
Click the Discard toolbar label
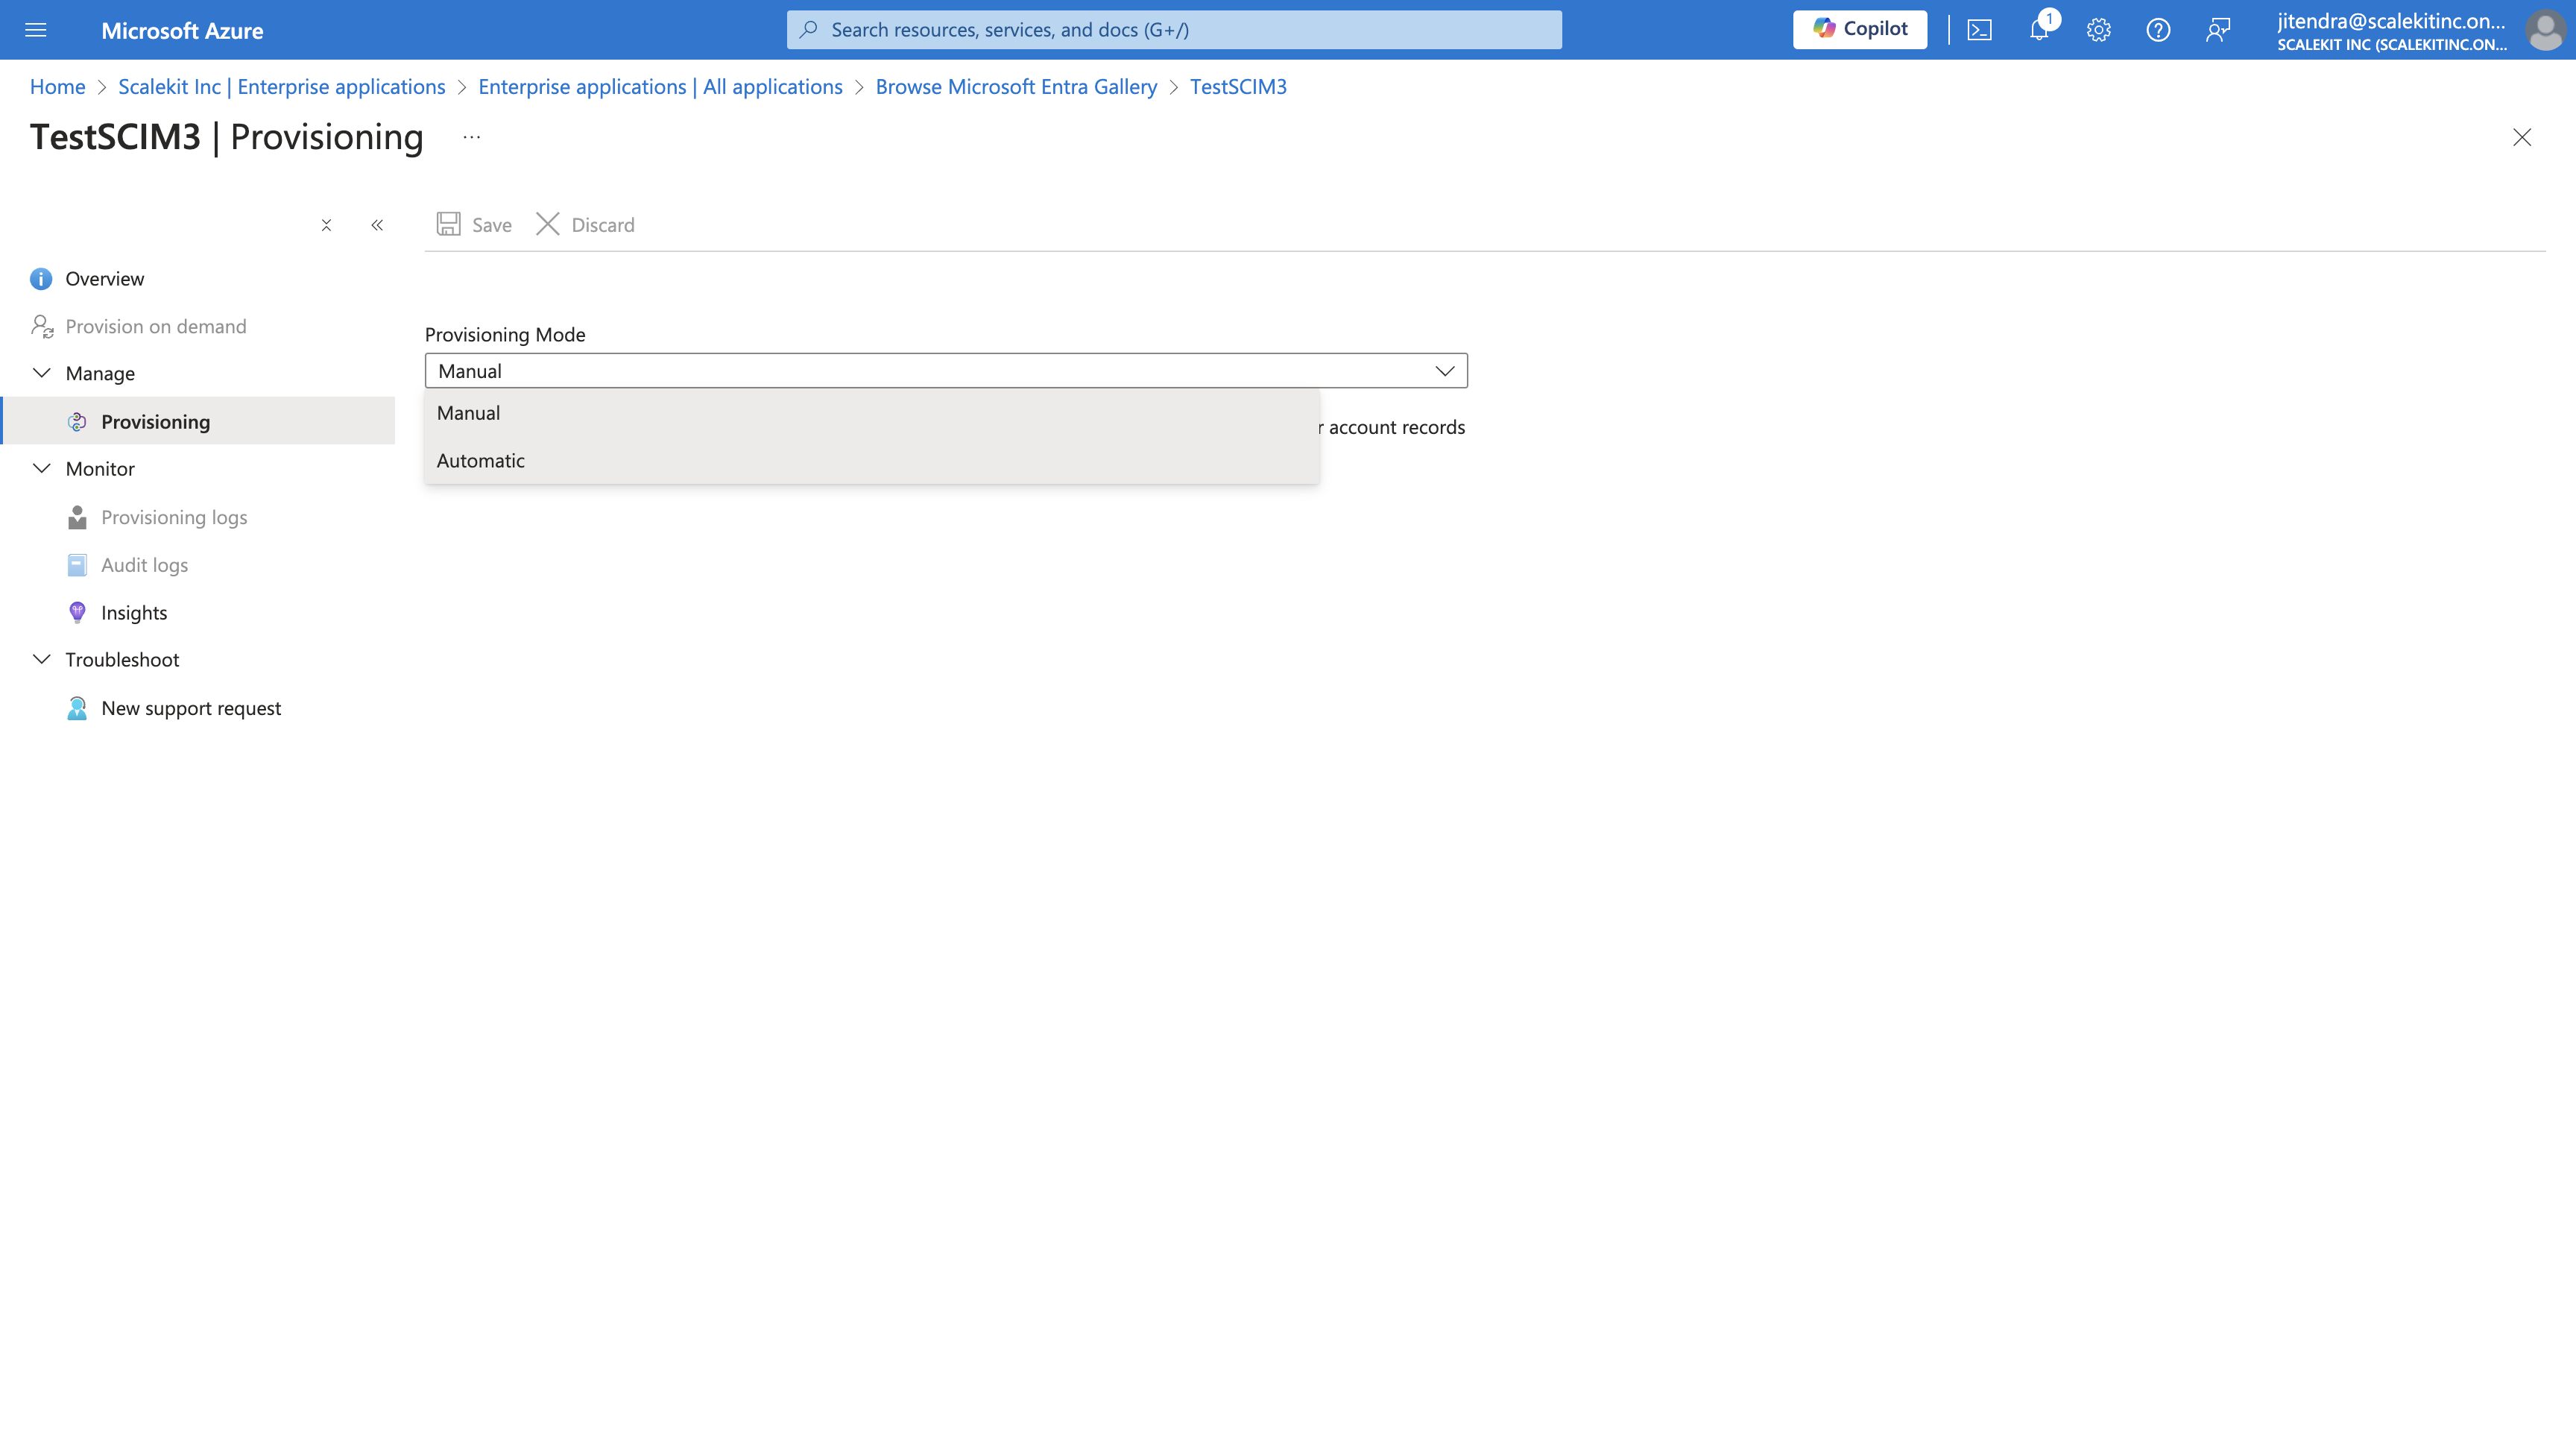603,225
